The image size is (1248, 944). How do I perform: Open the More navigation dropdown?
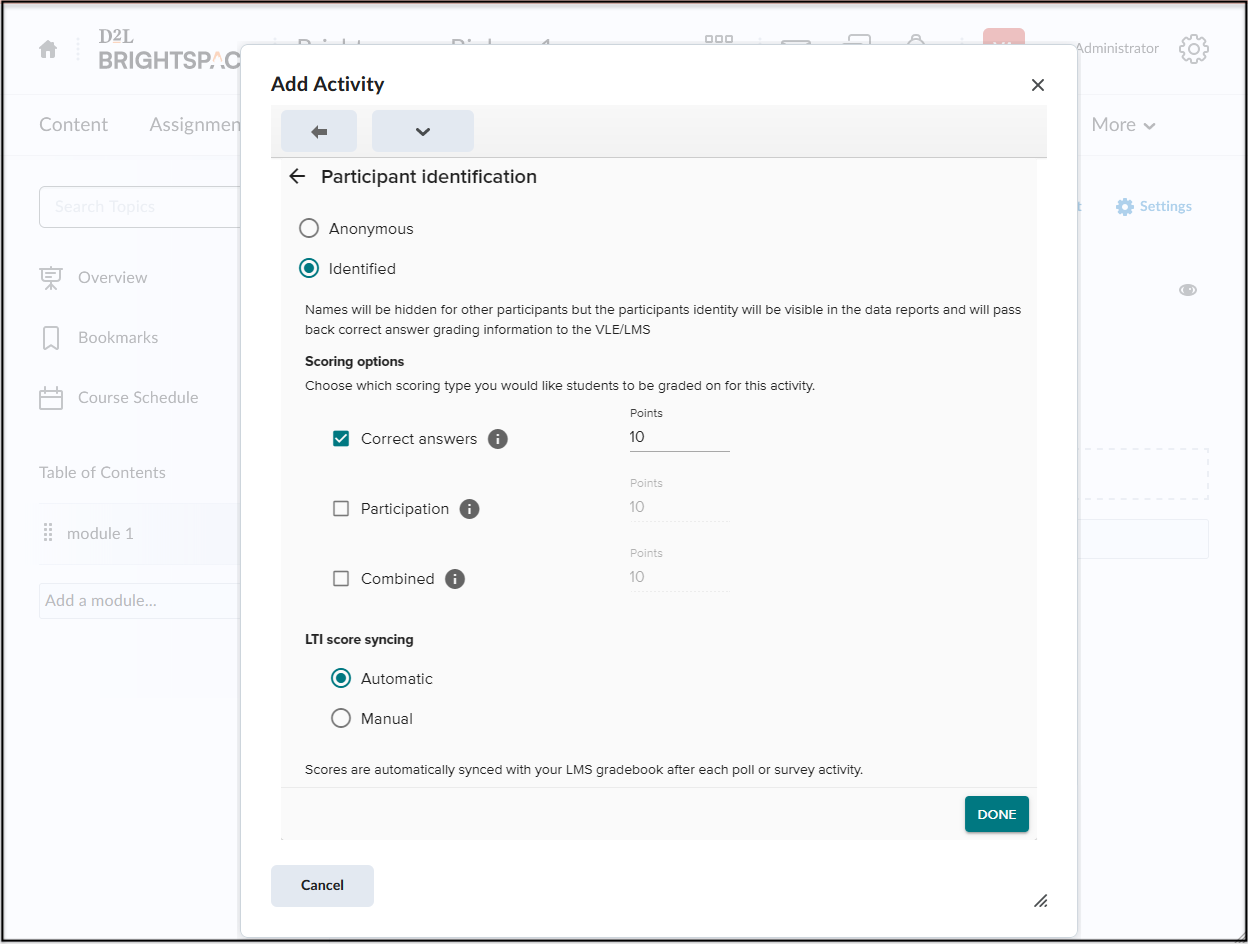pyautogui.click(x=1122, y=125)
